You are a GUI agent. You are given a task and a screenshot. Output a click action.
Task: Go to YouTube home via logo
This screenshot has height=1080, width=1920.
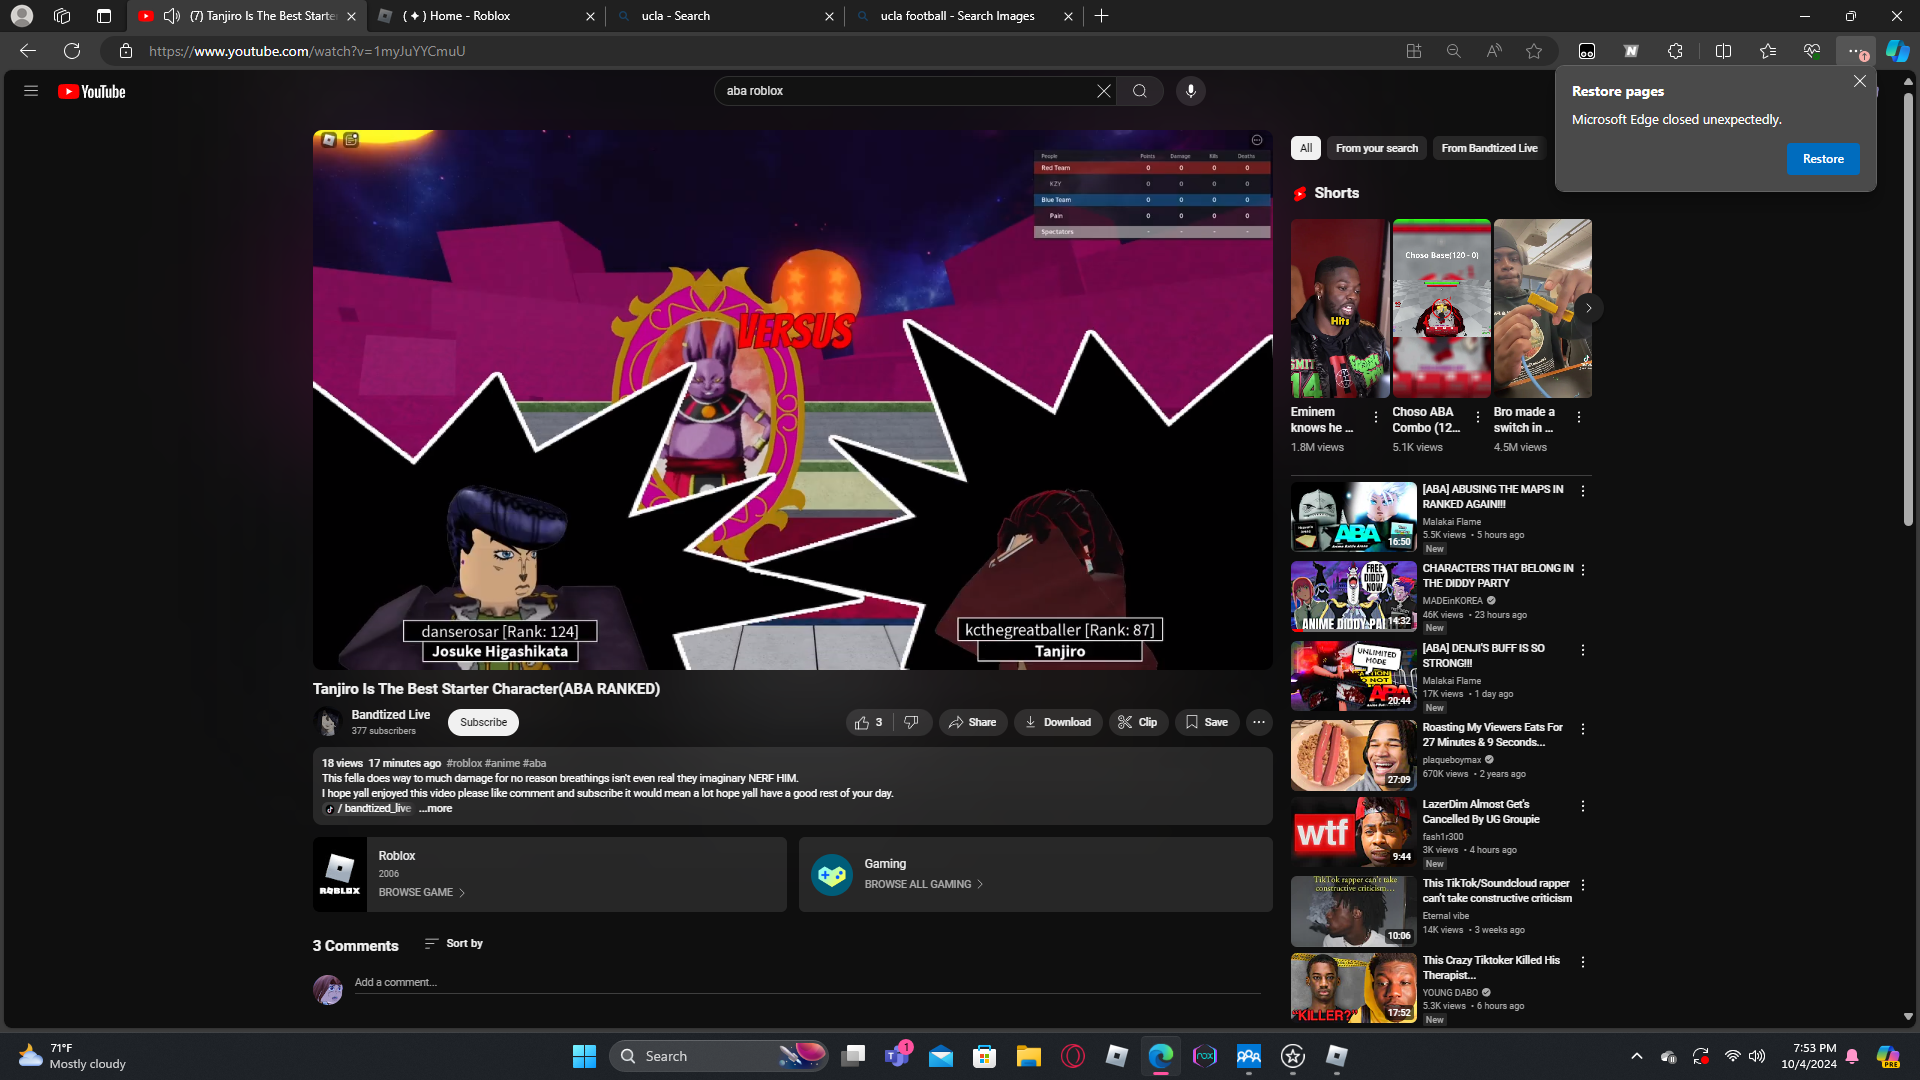(92, 91)
